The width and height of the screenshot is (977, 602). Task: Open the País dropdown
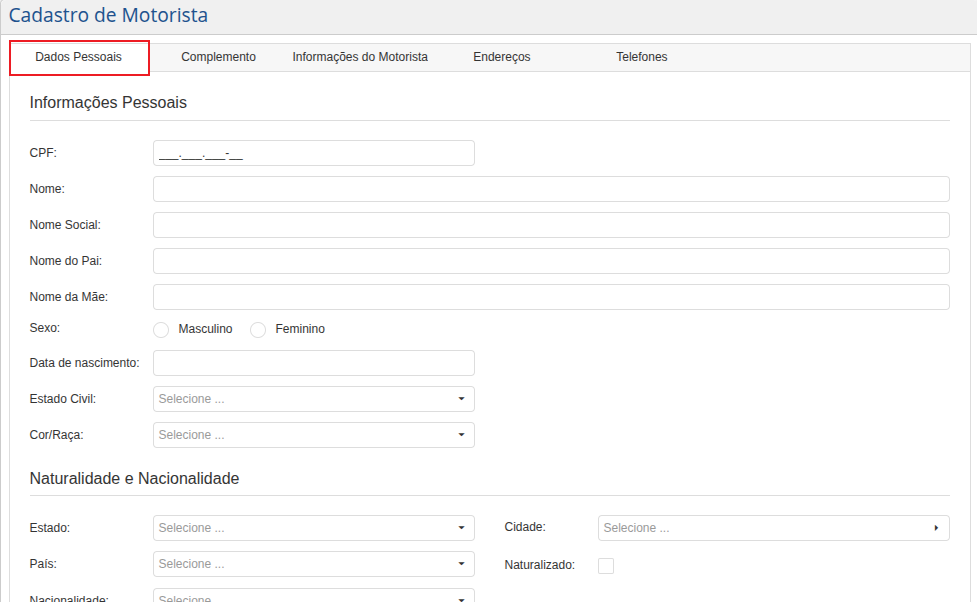(313, 564)
